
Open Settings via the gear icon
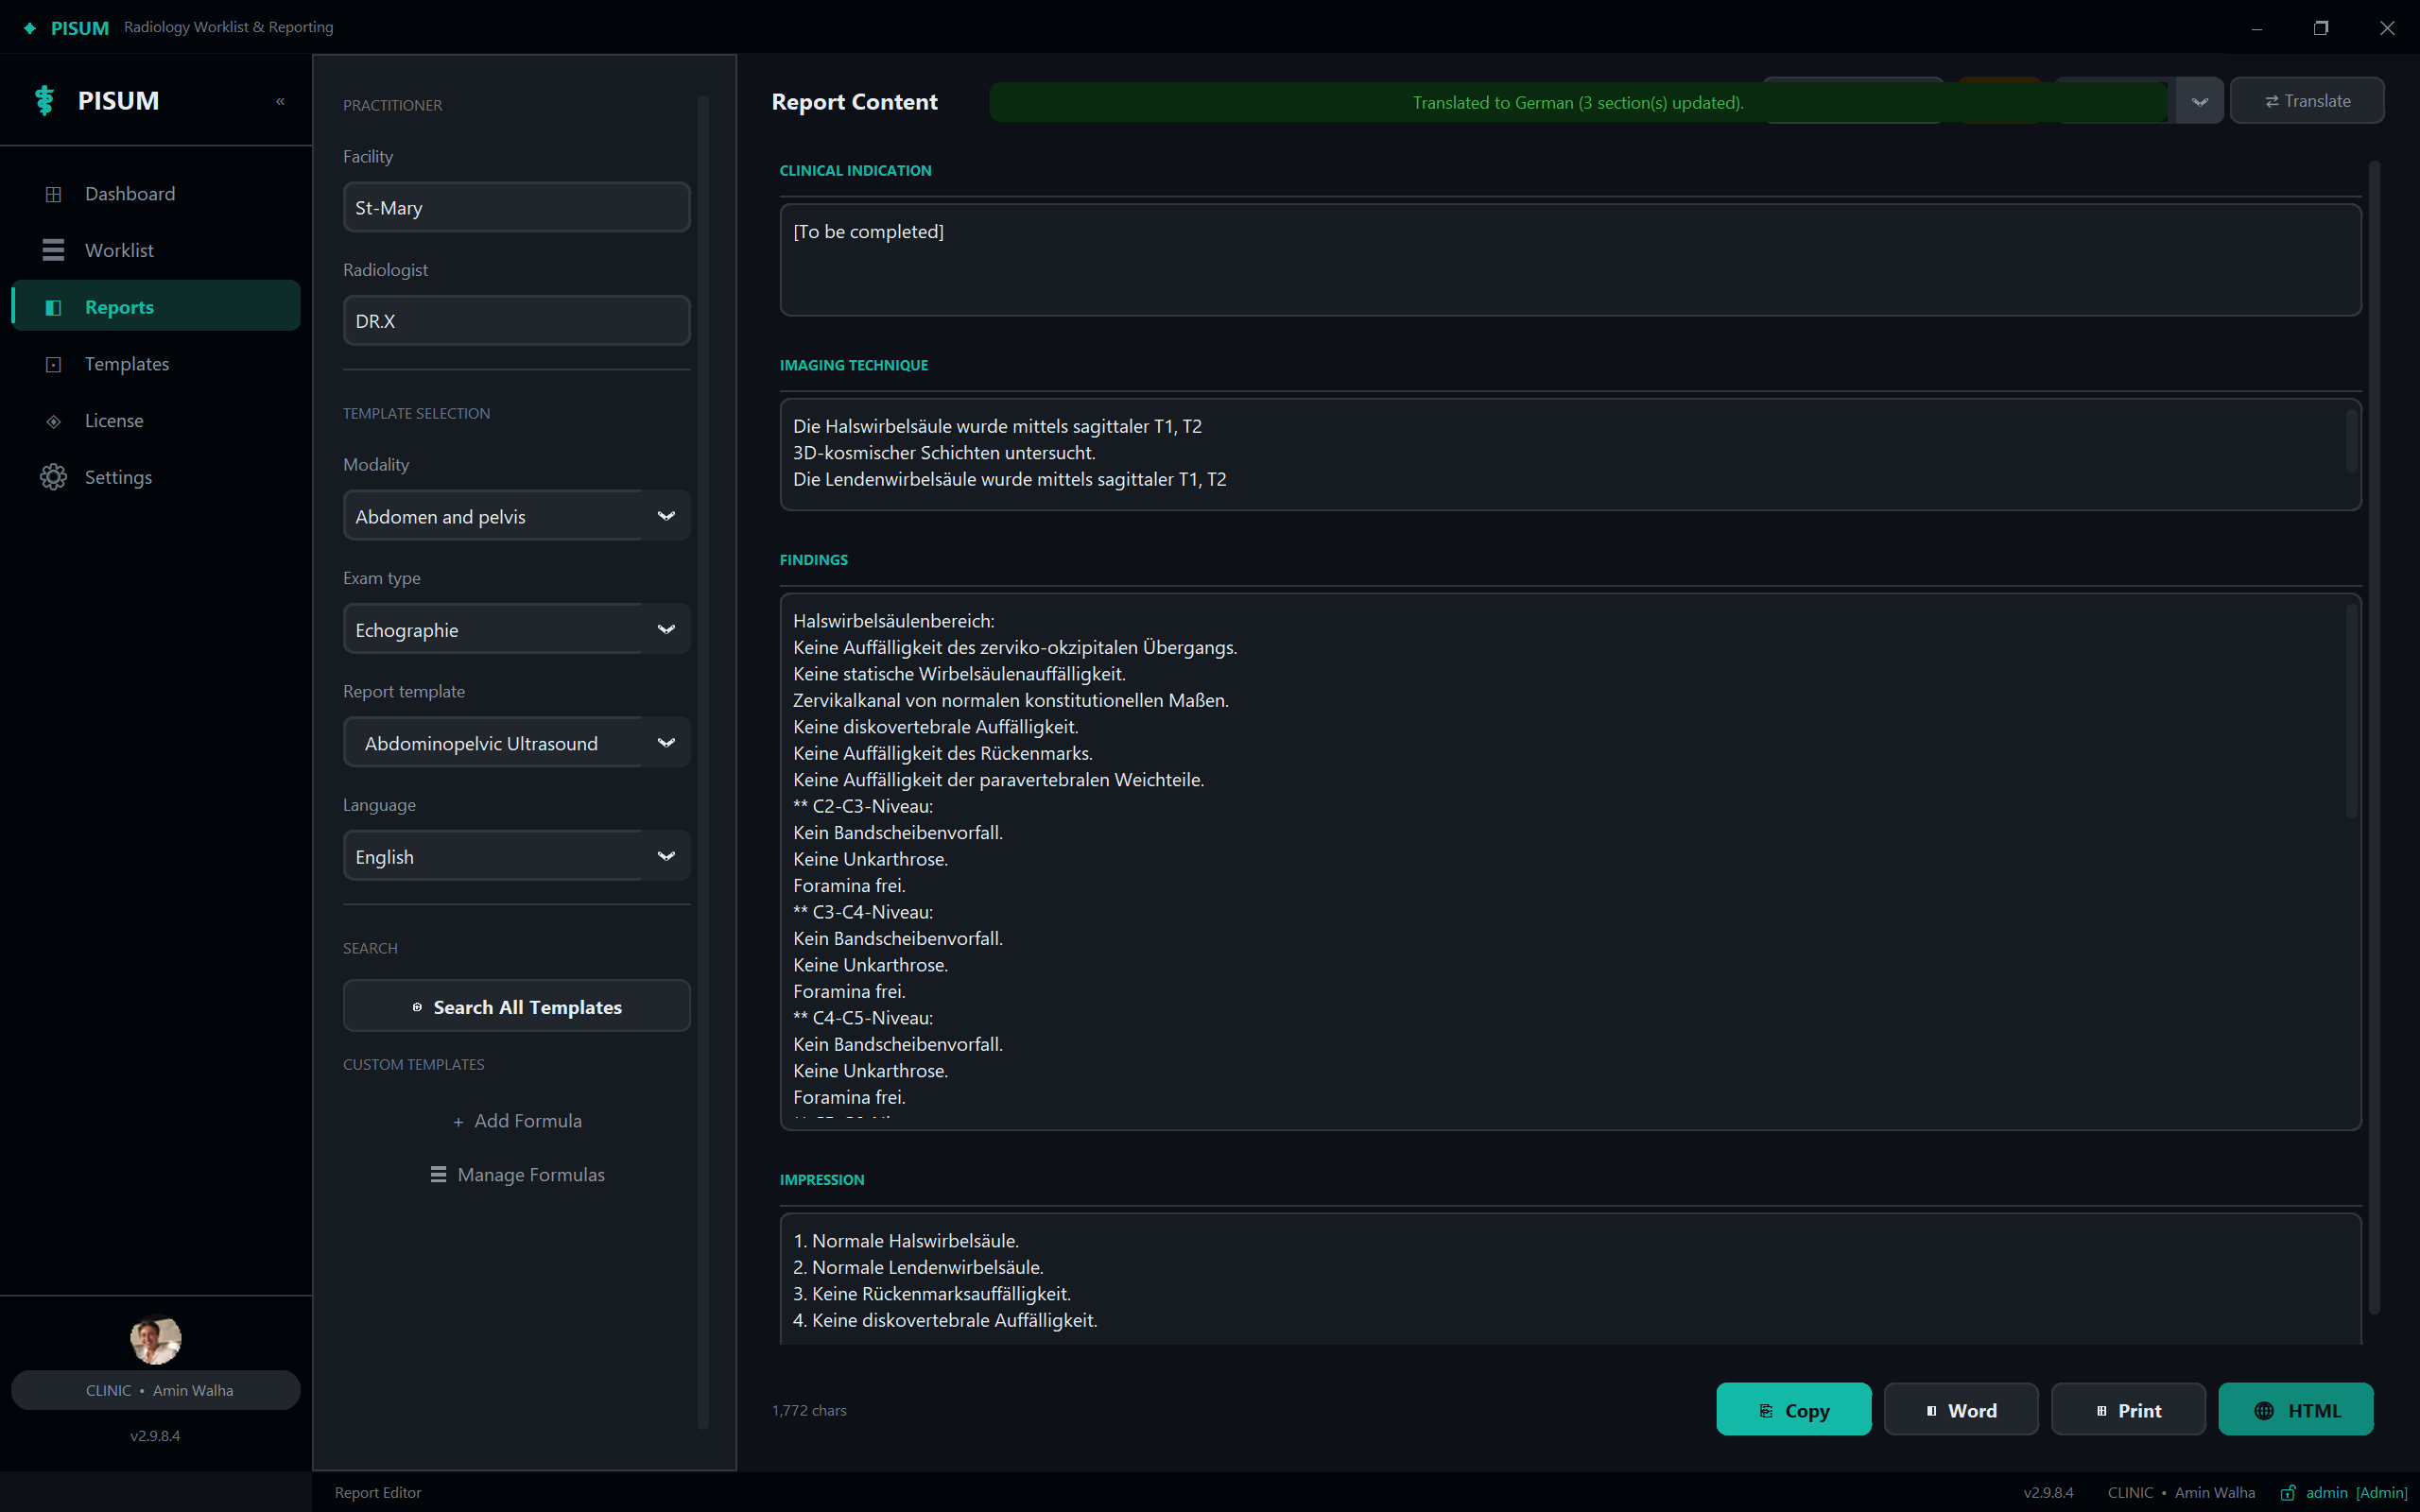click(54, 477)
